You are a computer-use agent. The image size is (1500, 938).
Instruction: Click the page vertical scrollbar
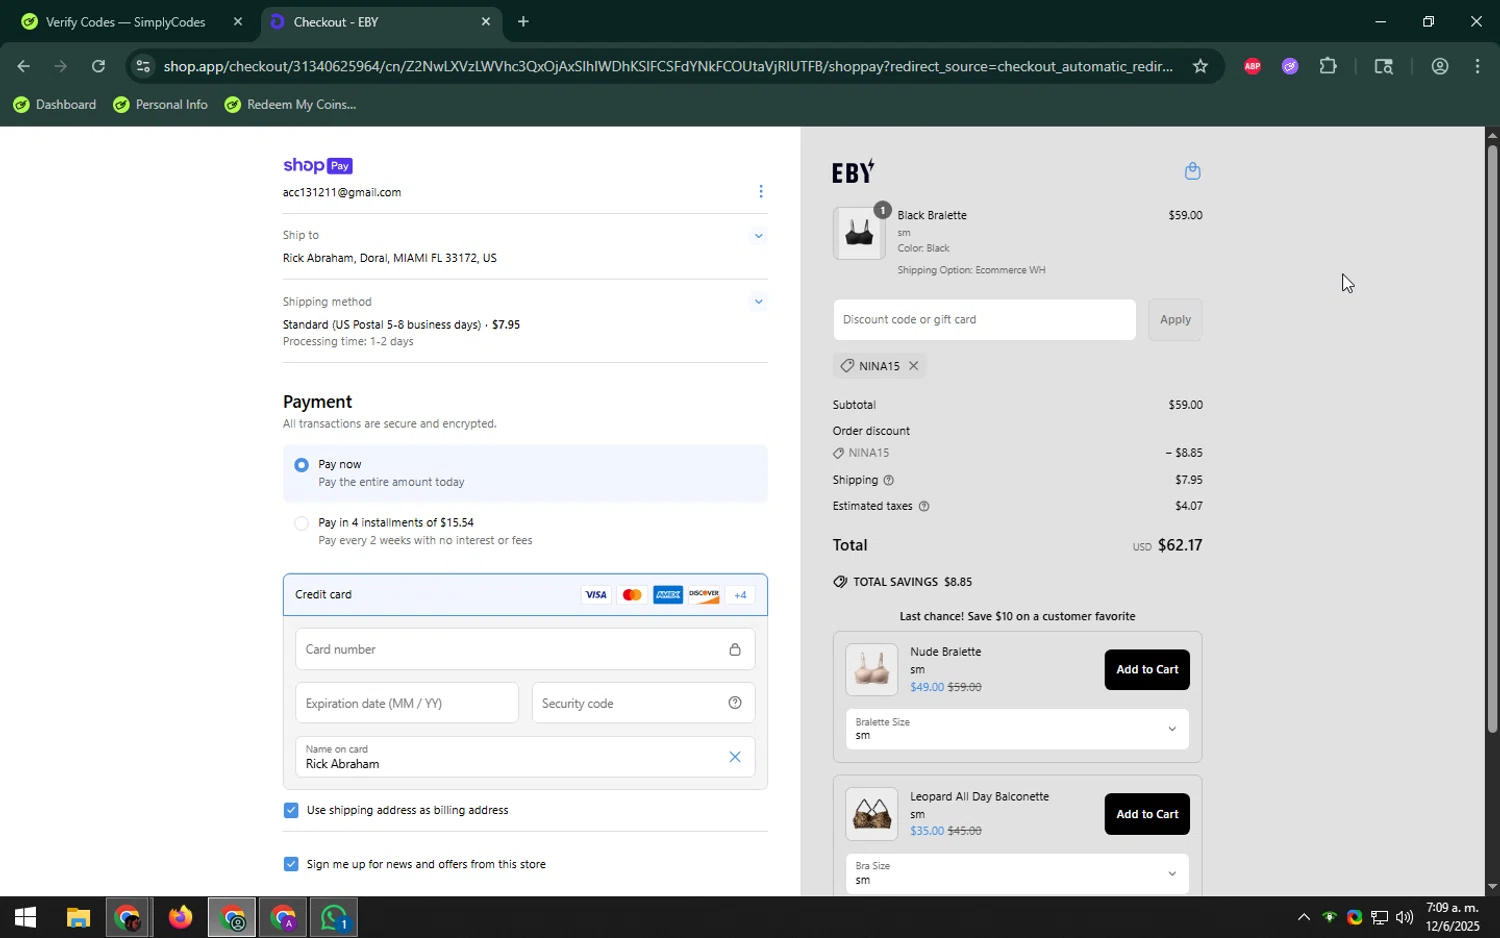[x=1492, y=440]
